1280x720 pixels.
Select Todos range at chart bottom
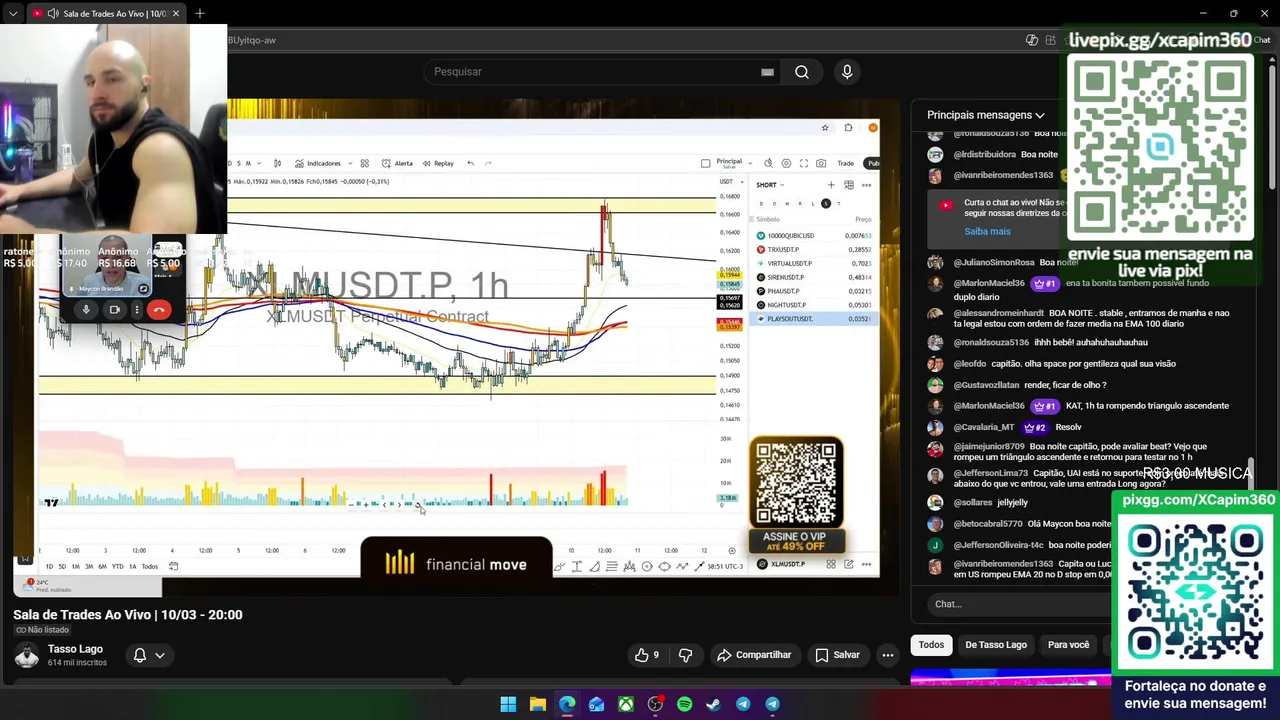[149, 567]
